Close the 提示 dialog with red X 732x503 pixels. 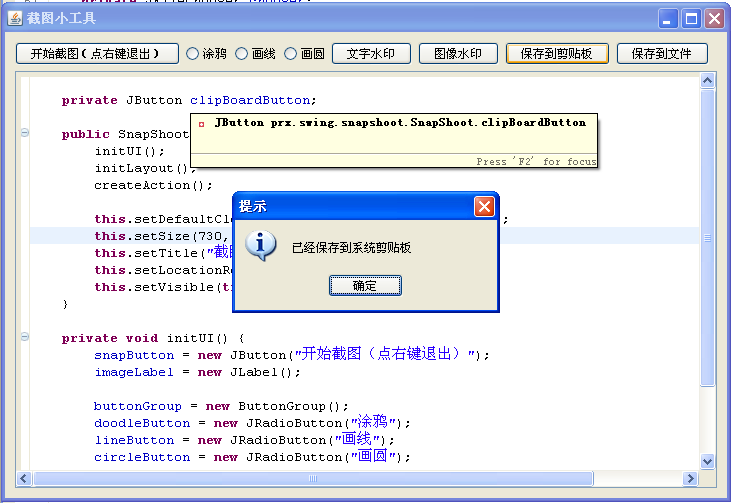point(484,206)
